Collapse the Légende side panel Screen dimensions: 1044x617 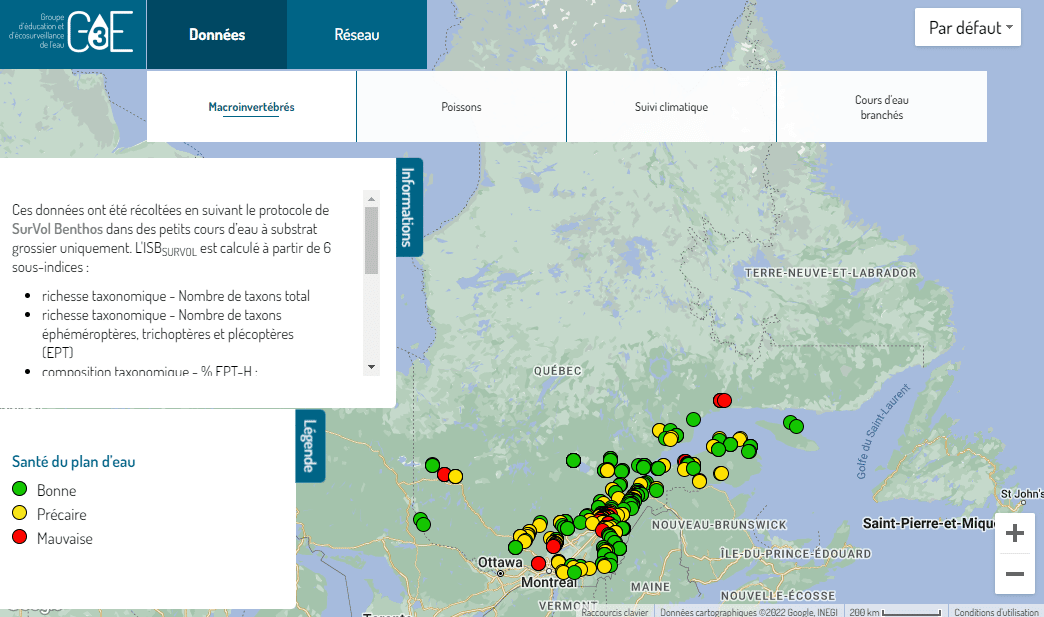tap(310, 445)
